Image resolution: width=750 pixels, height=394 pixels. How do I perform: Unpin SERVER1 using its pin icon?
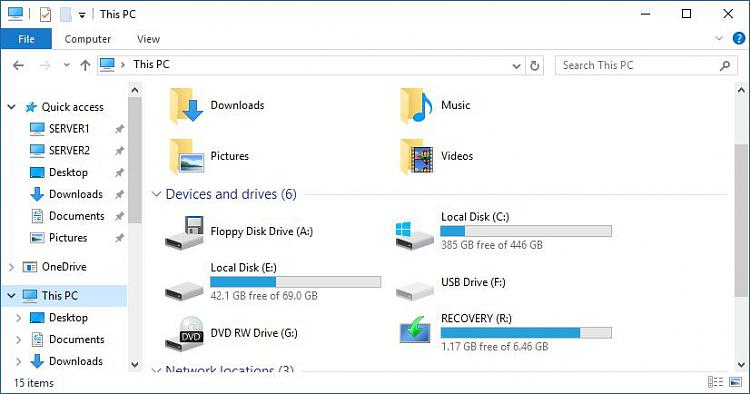click(120, 129)
